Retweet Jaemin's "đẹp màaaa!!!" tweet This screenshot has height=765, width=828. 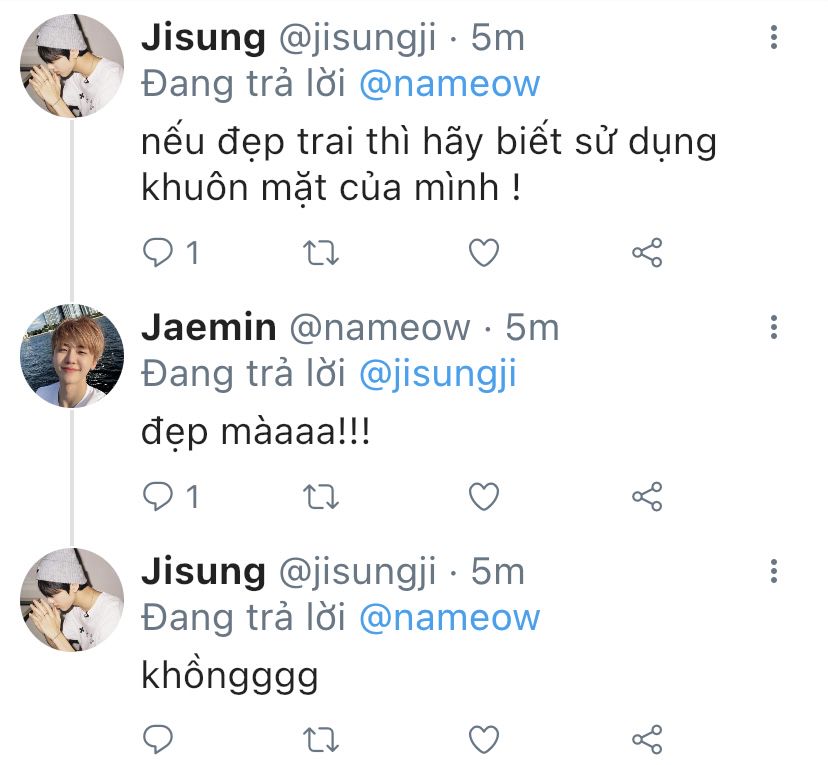pyautogui.click(x=321, y=496)
